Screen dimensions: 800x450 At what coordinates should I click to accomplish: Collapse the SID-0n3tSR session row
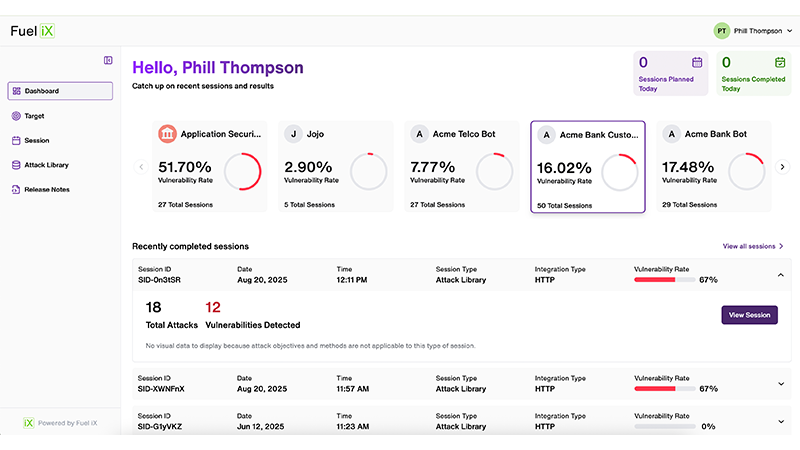point(780,275)
